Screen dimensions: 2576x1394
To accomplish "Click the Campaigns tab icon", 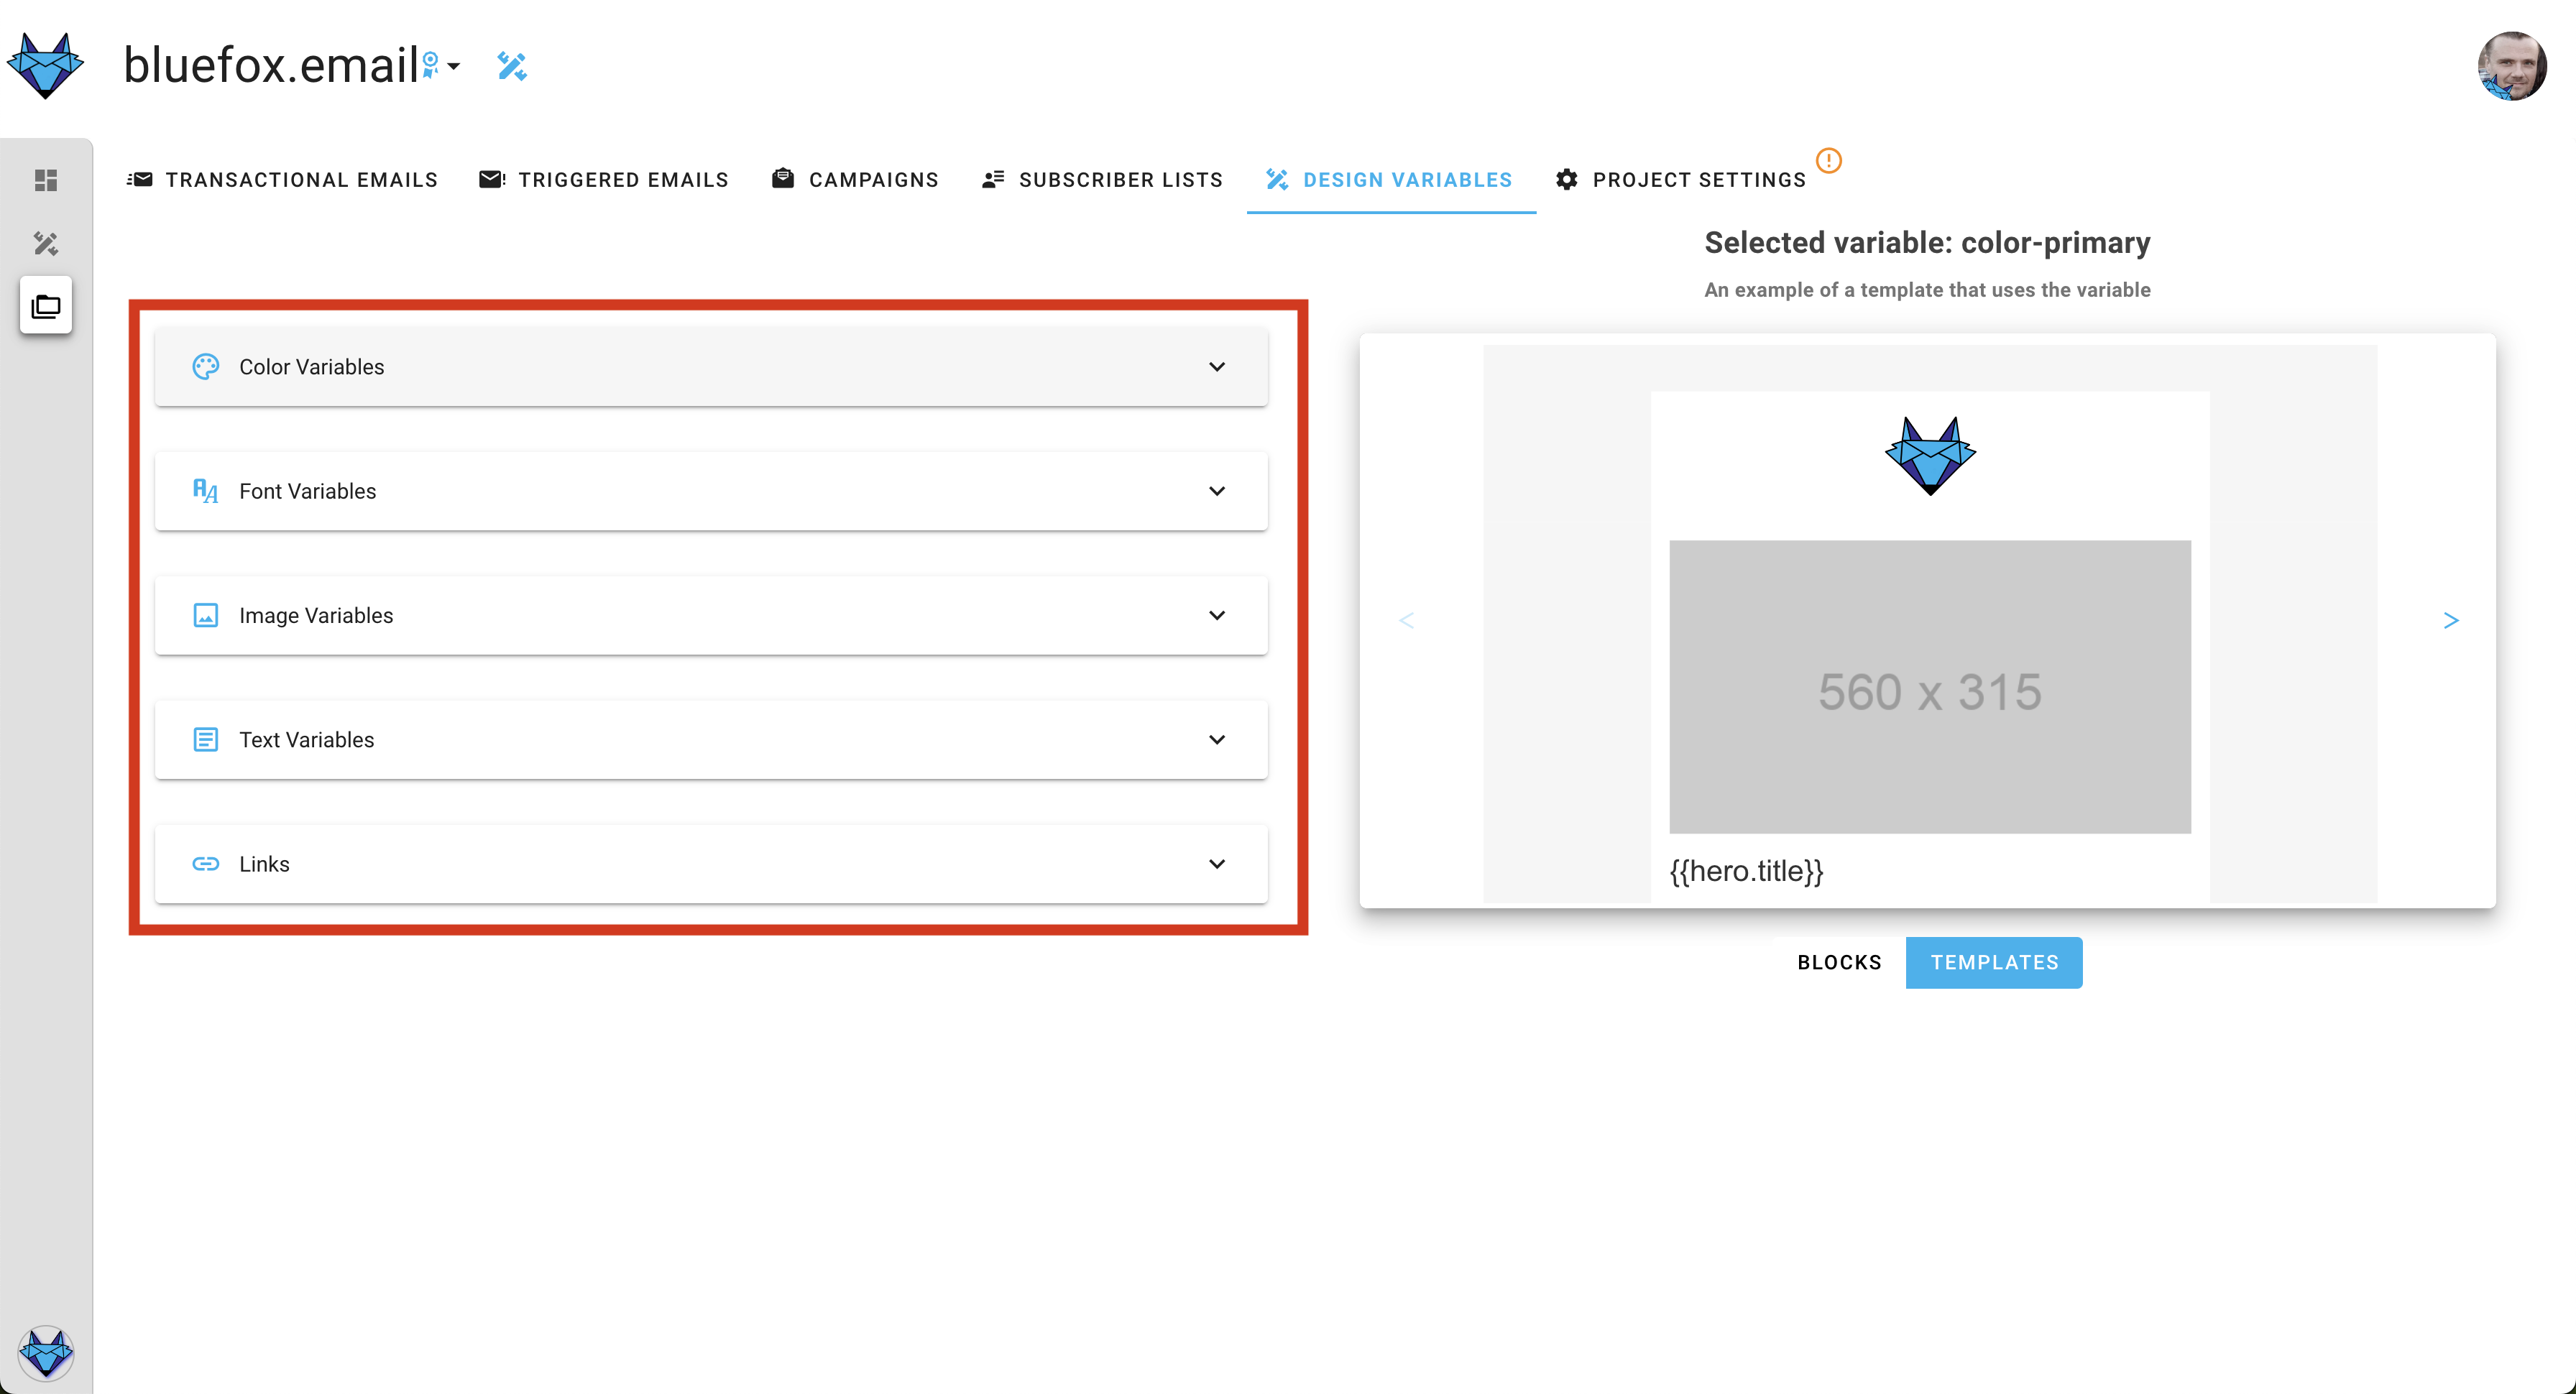I will (x=783, y=178).
